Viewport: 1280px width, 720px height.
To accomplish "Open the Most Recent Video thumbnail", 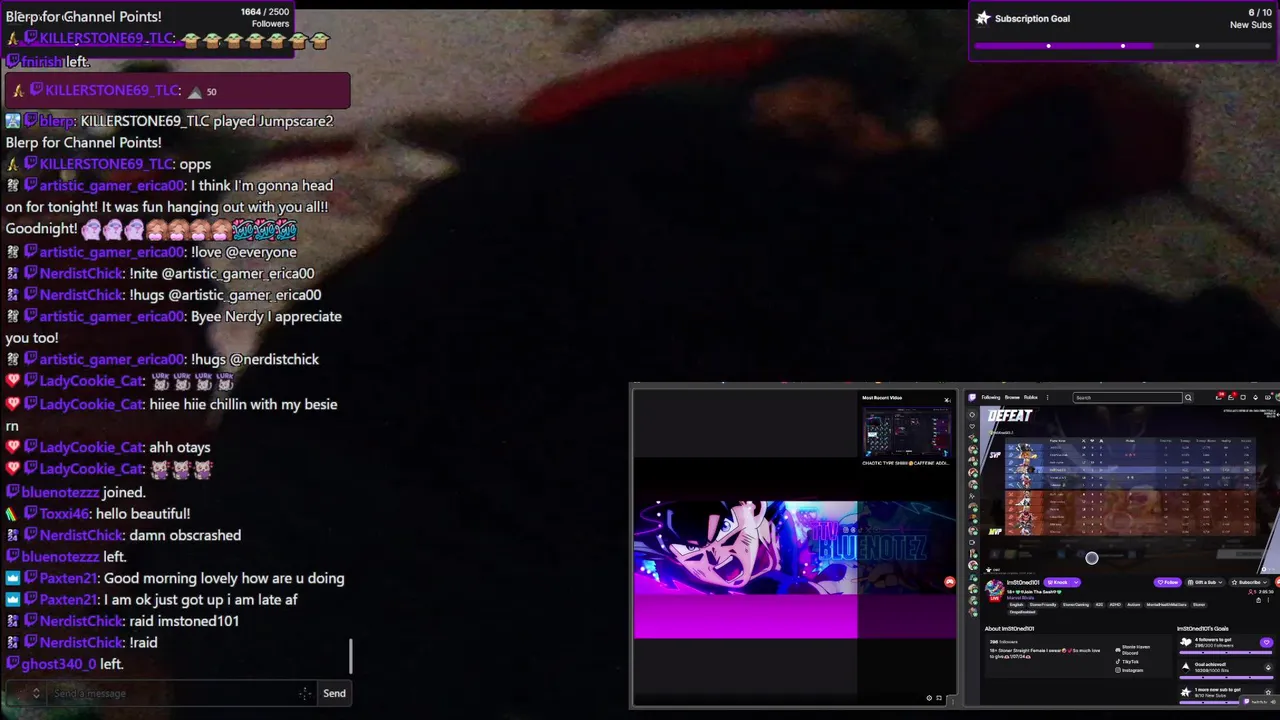I will coord(906,432).
